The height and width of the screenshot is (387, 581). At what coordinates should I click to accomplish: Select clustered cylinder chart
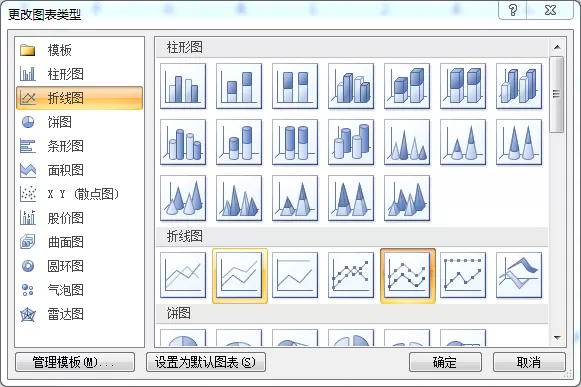tap(183, 142)
